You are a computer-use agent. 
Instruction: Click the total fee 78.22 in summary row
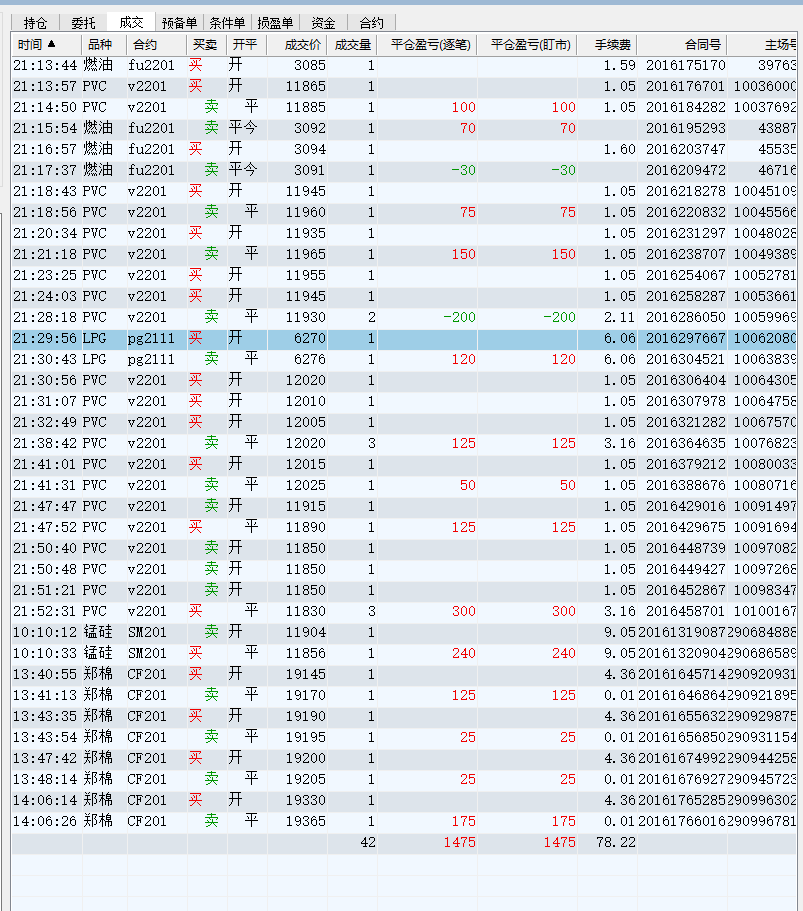click(616, 842)
